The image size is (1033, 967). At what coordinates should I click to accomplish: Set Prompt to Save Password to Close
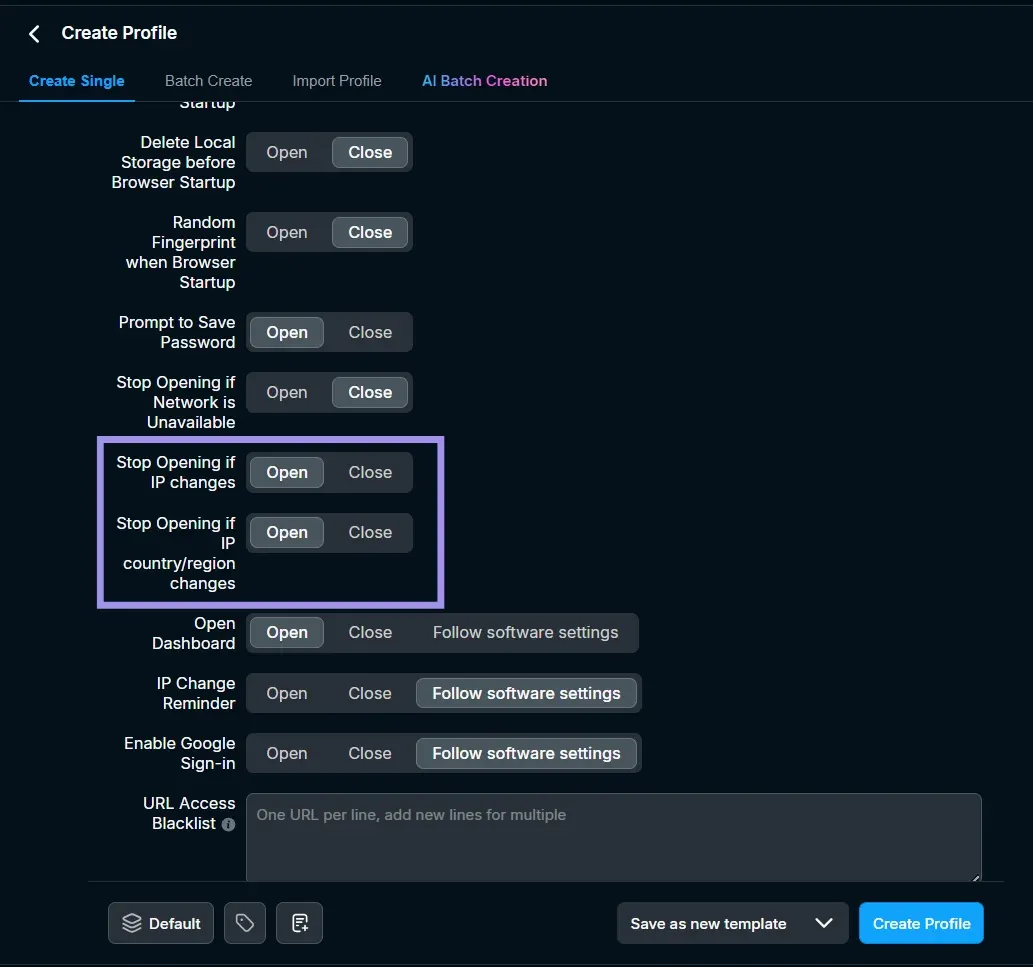[370, 332]
